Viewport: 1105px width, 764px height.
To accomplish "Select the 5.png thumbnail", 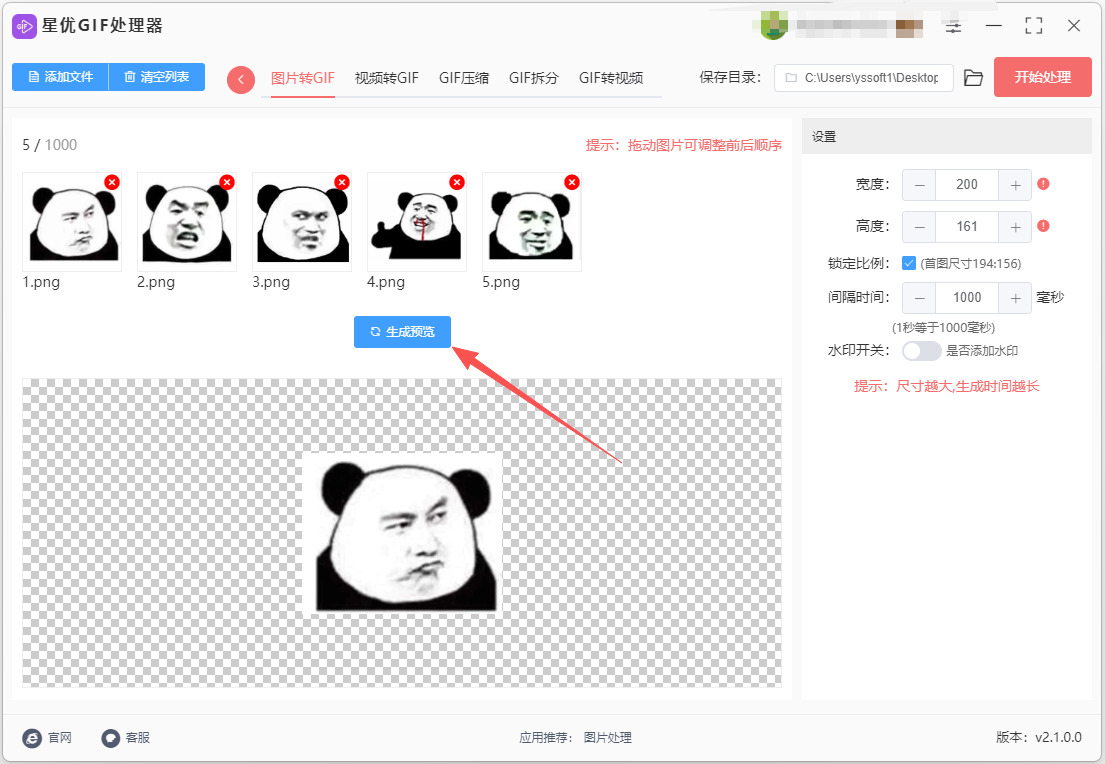I will click(531, 222).
